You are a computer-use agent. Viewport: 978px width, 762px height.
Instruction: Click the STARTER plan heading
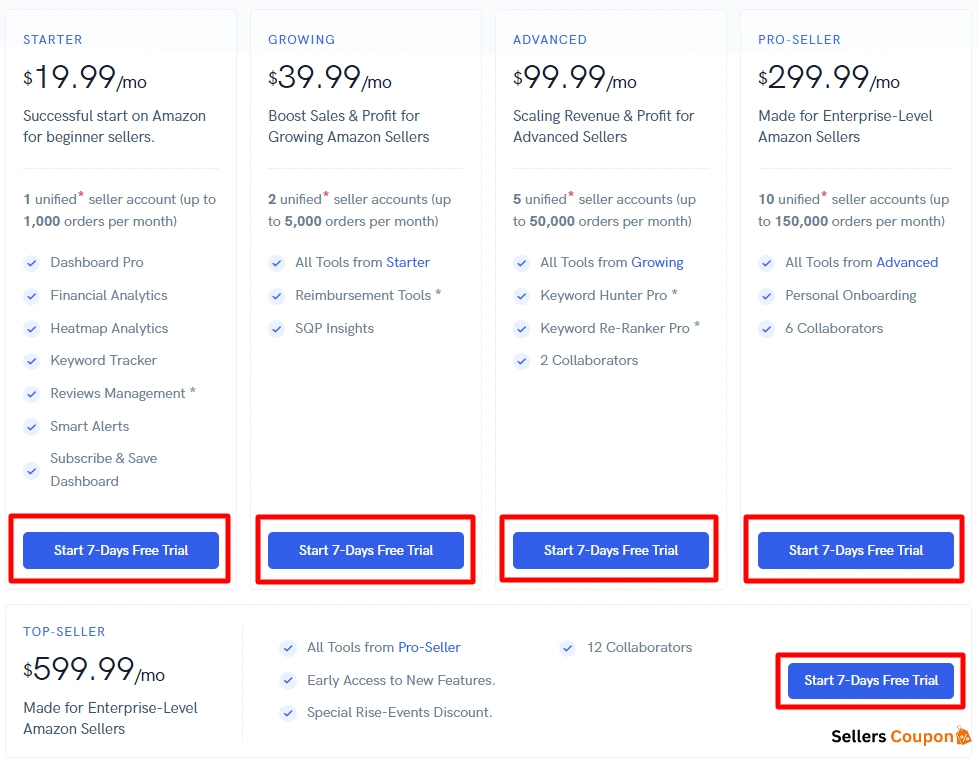tap(53, 39)
